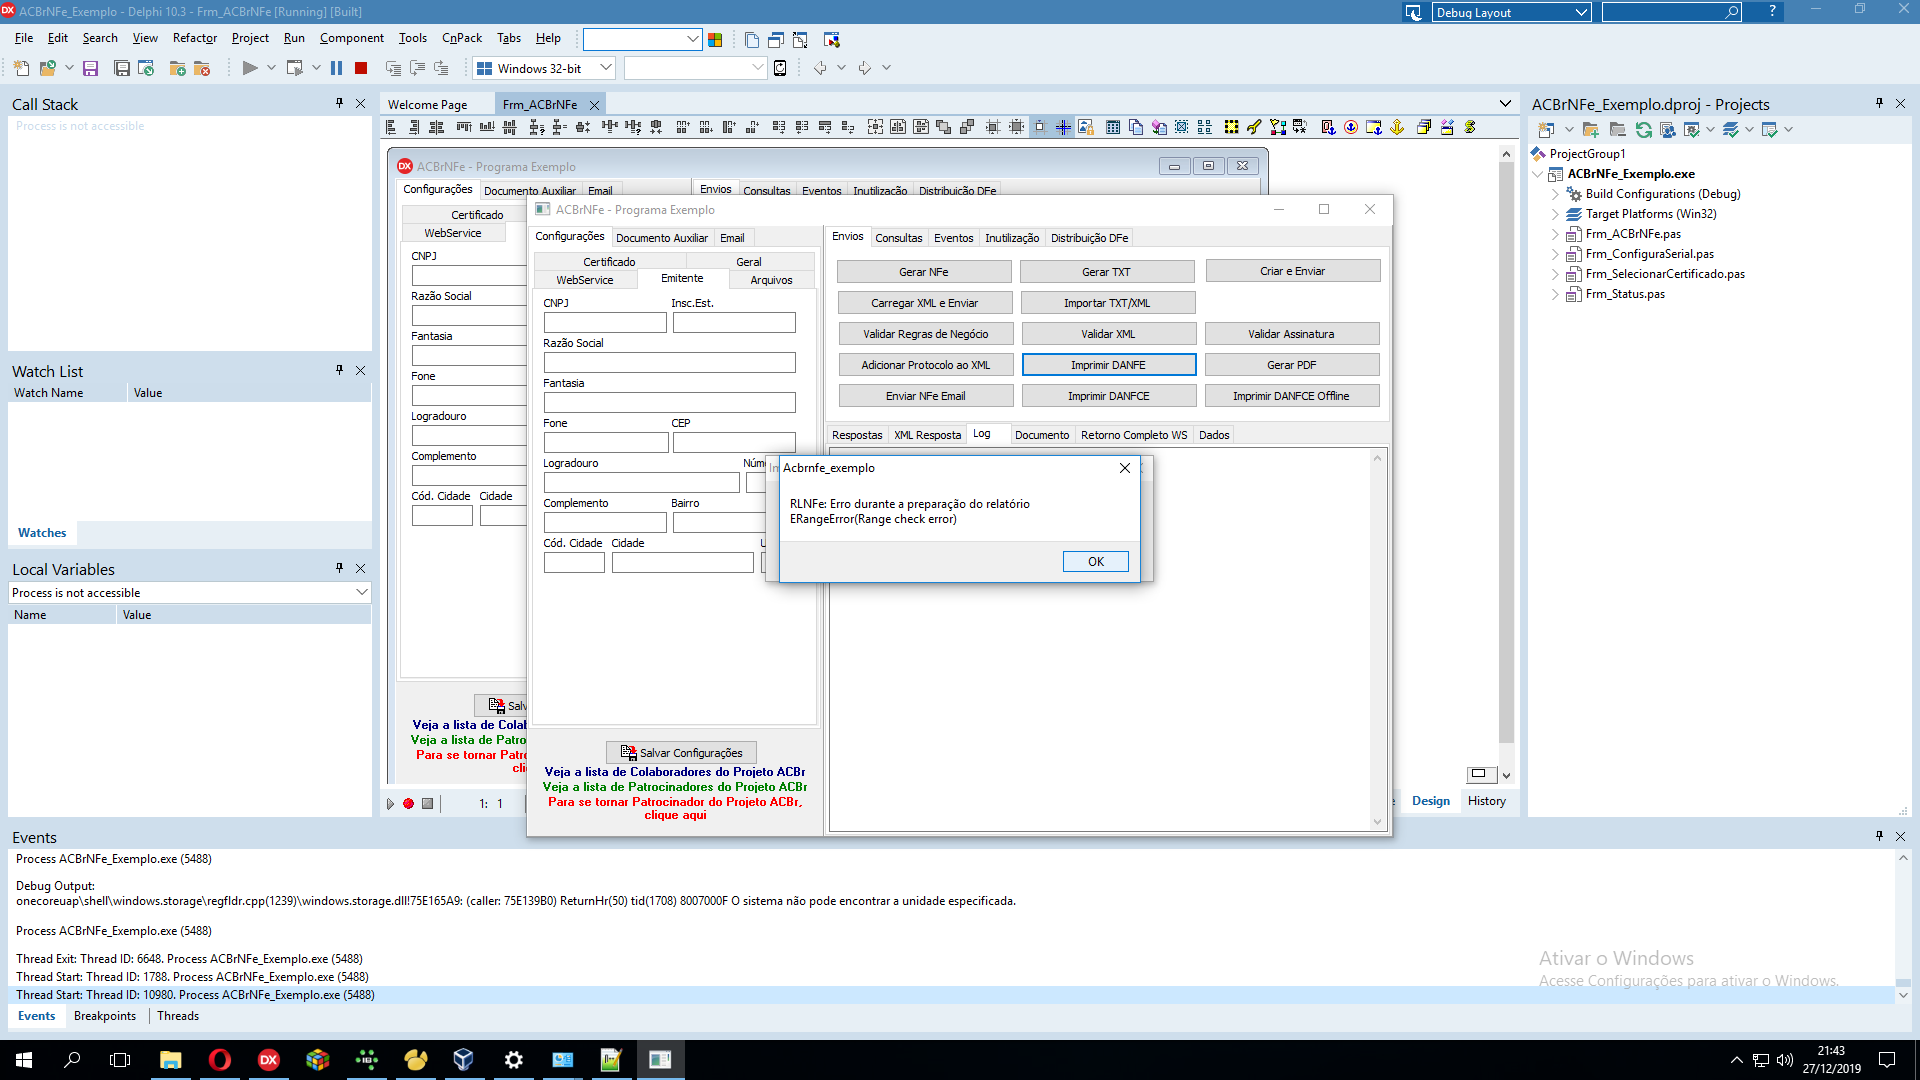Screen dimensions: 1920x1080
Task: Click the Back navigation arrow icon
Action: click(820, 68)
